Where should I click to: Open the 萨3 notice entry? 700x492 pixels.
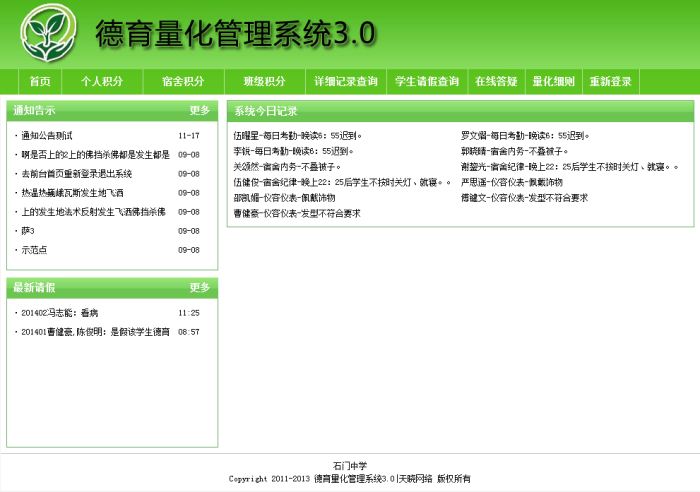[28, 231]
